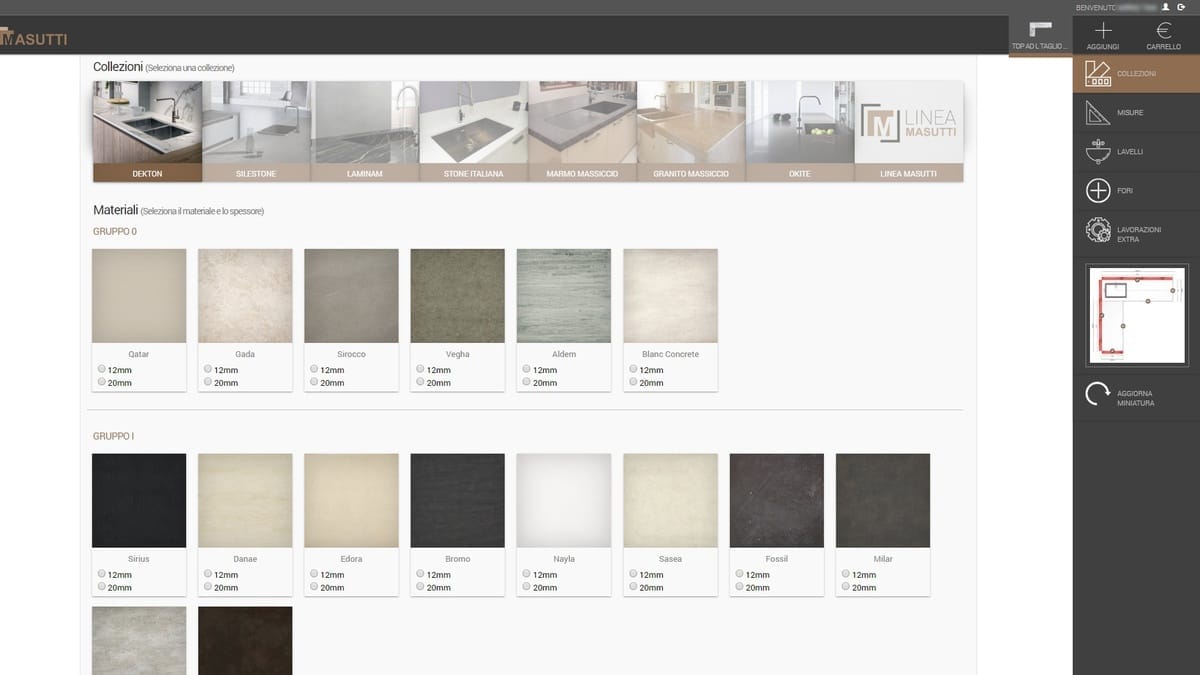
Task: Click the Qatar material swatch
Action: pos(139,296)
